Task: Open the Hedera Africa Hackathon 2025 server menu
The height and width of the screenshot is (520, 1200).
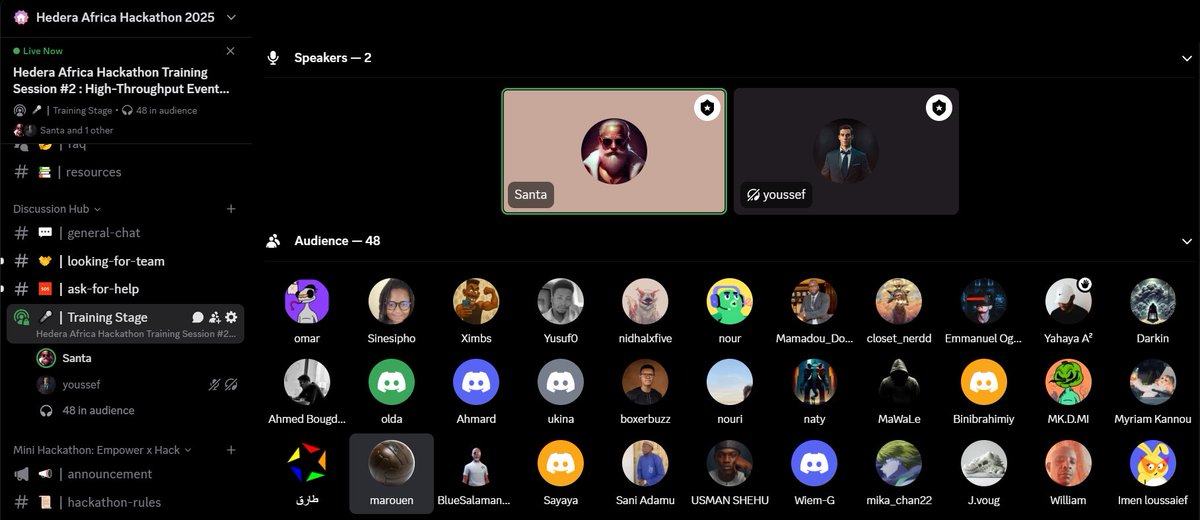Action: point(125,17)
